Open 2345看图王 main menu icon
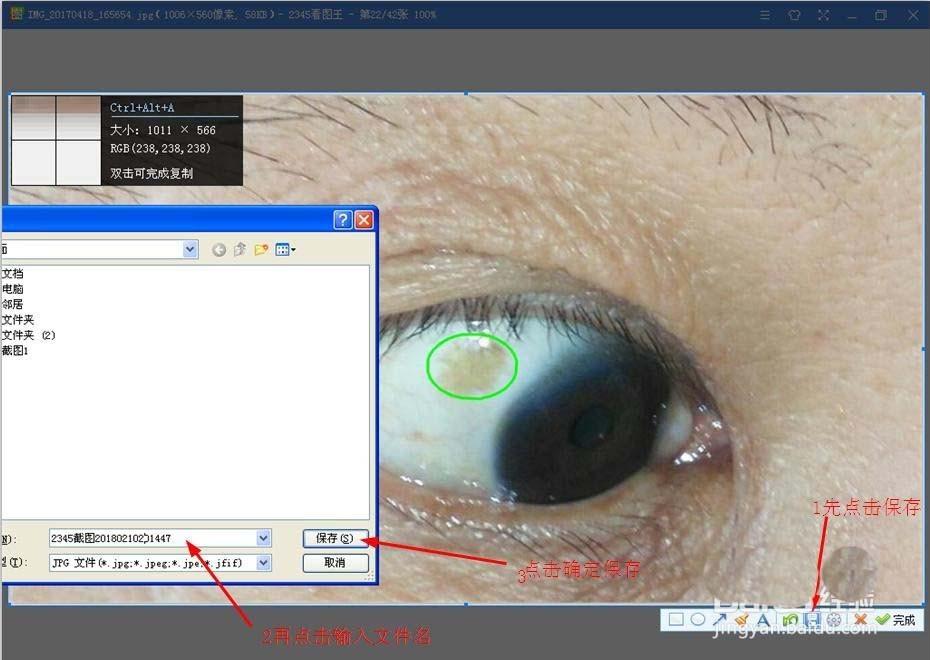930x660 pixels. coord(765,15)
